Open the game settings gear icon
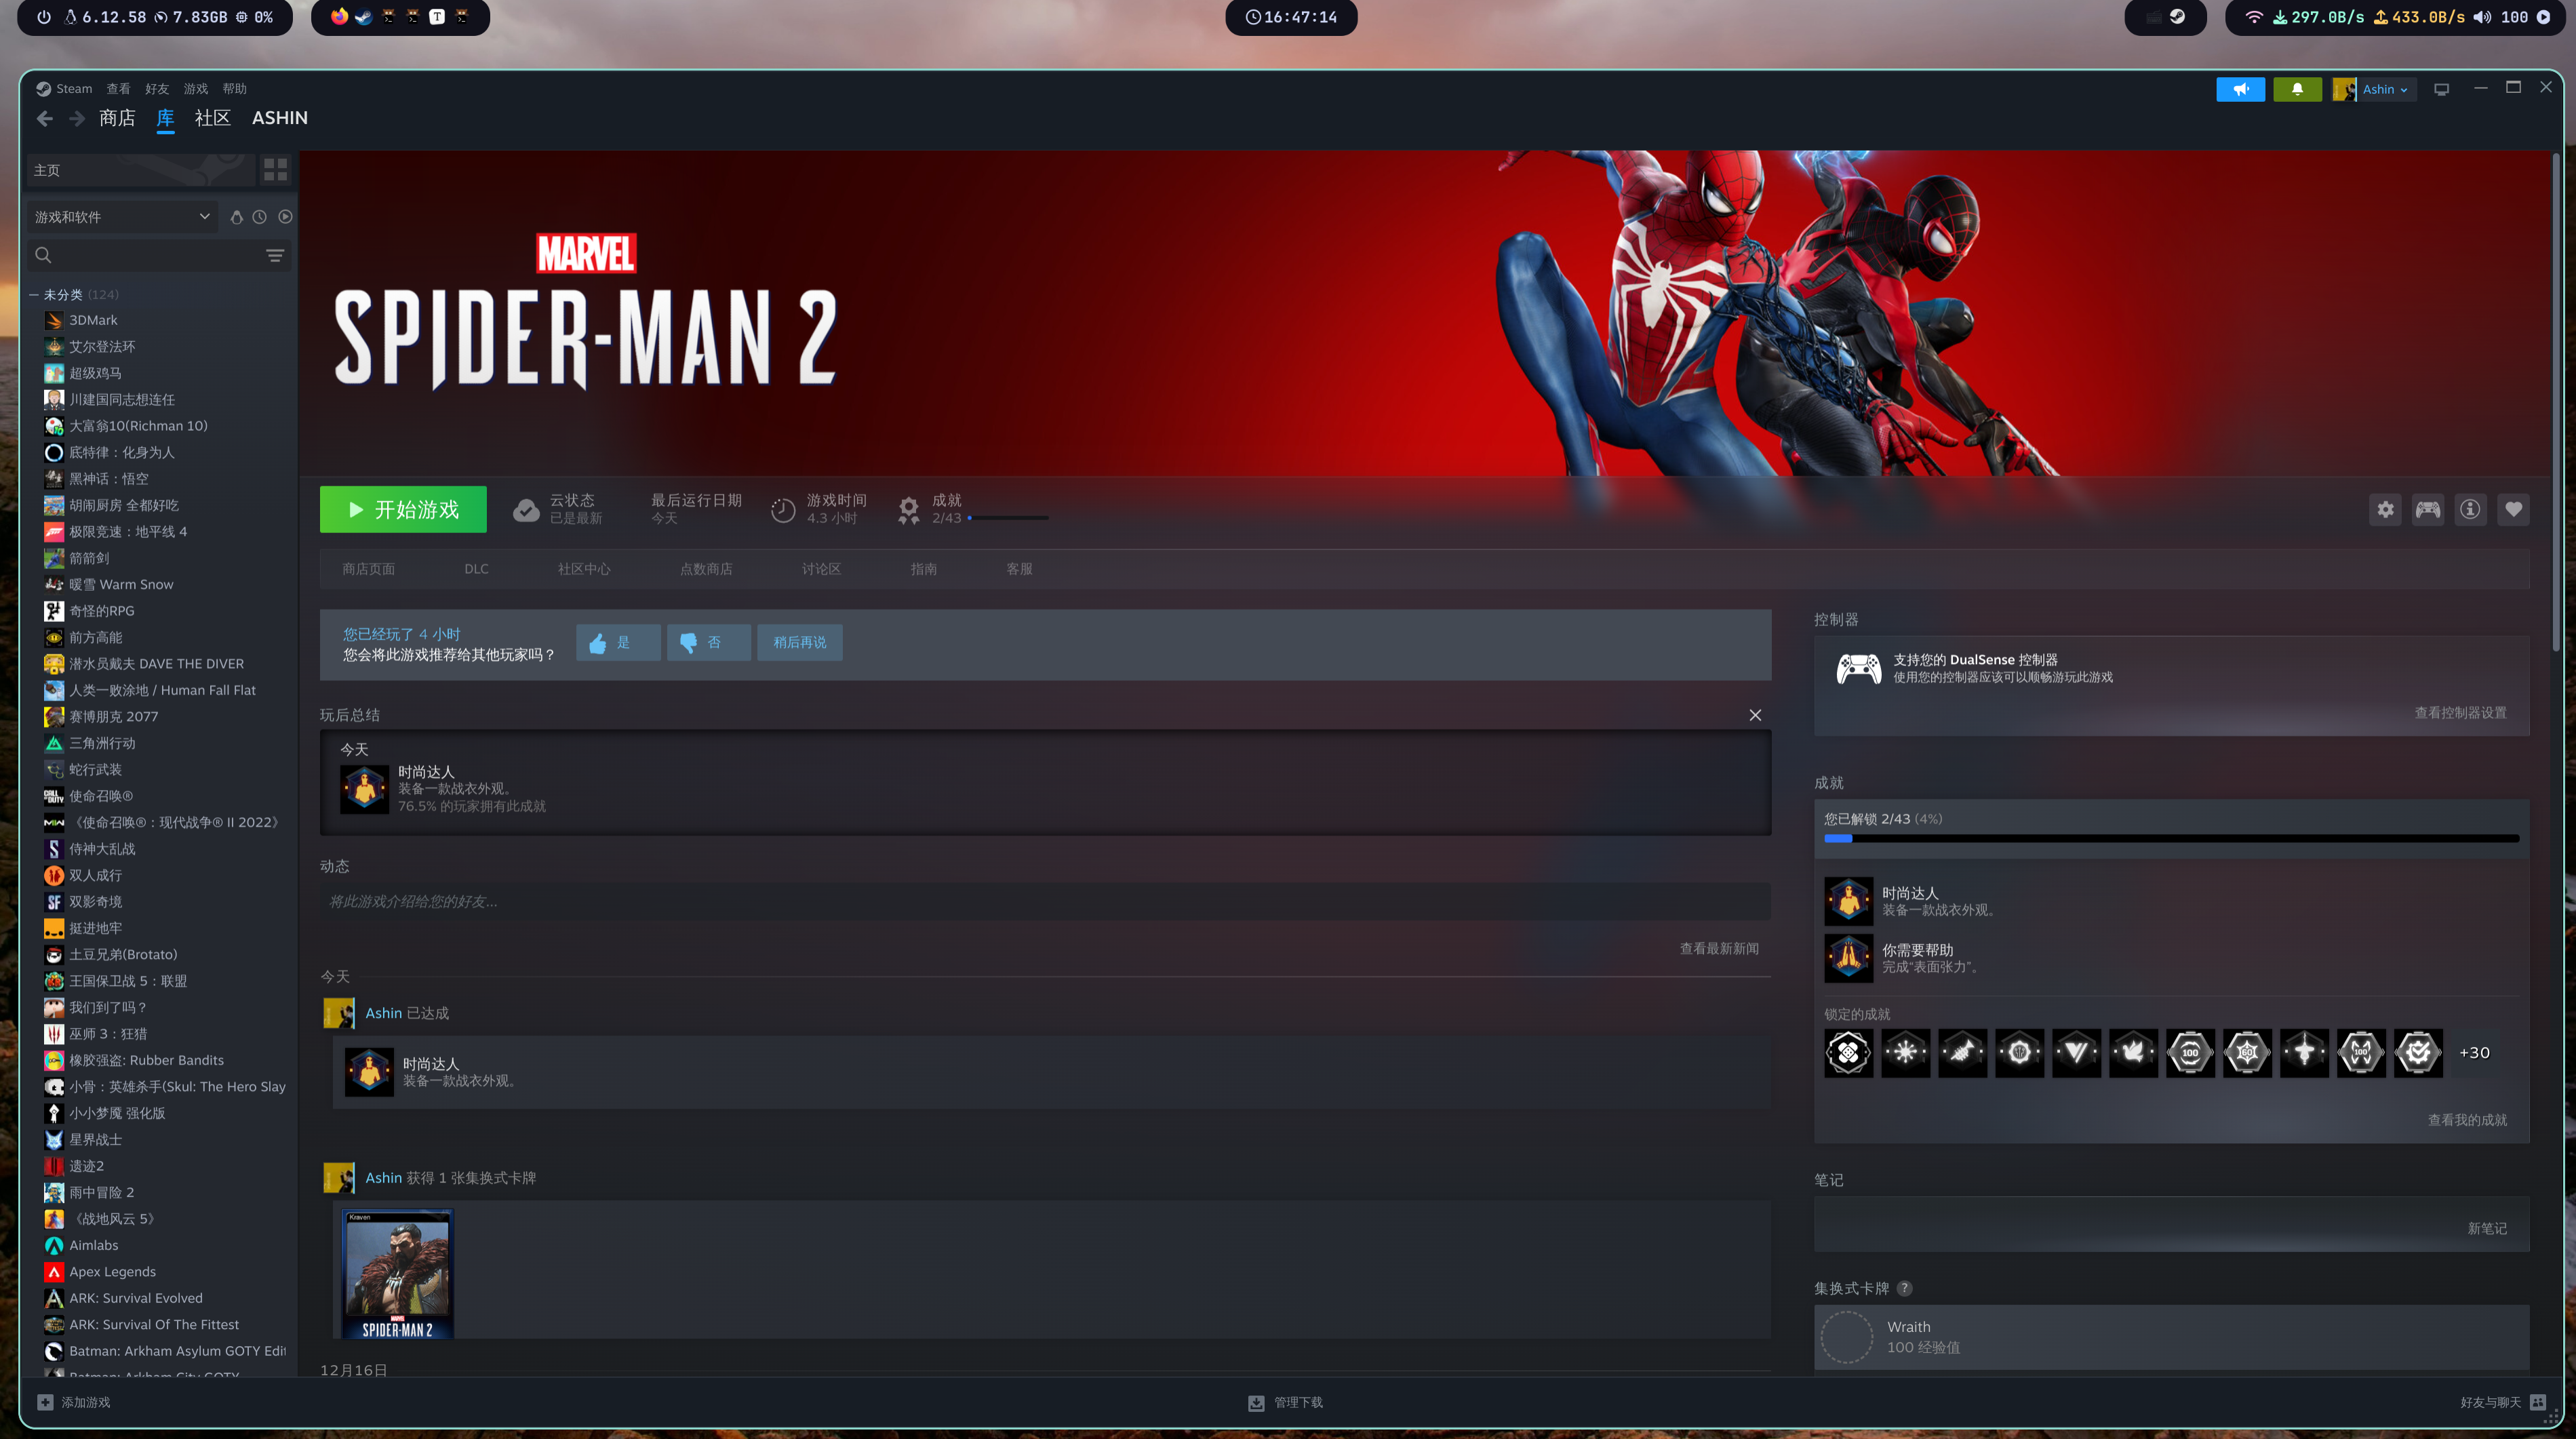 pos(2385,510)
